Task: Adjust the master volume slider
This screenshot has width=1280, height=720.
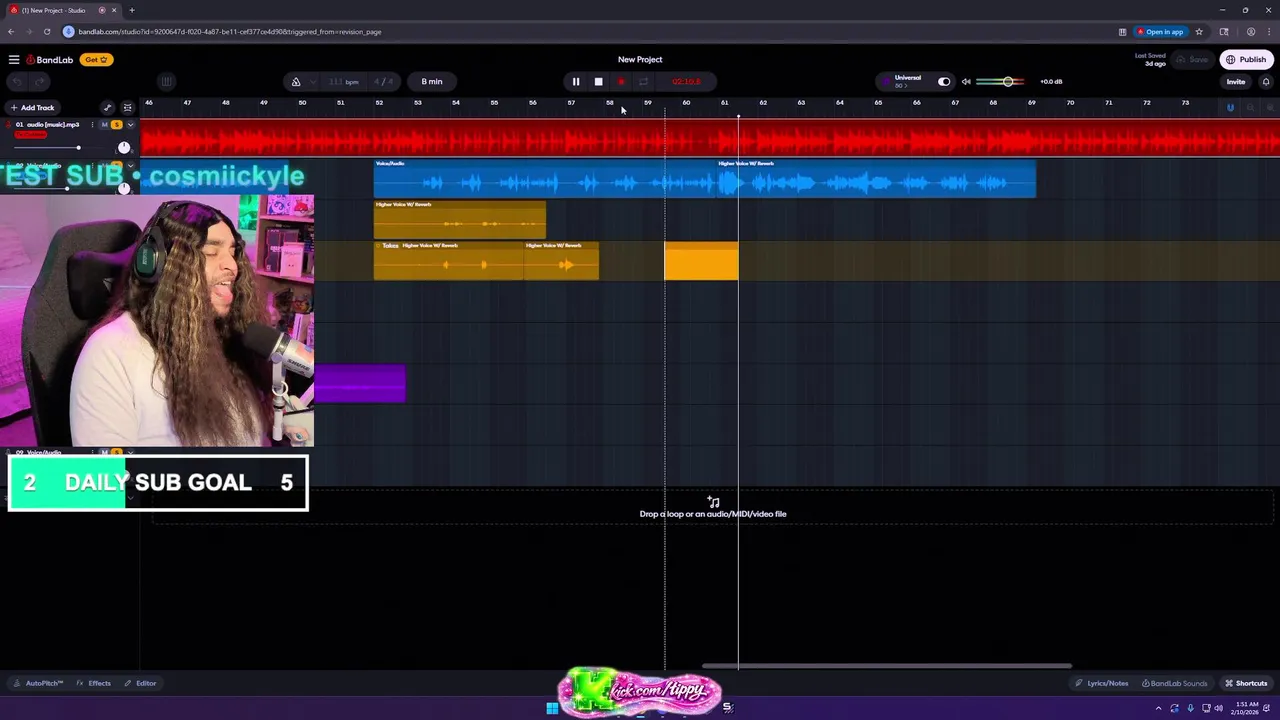Action: coord(1003,82)
